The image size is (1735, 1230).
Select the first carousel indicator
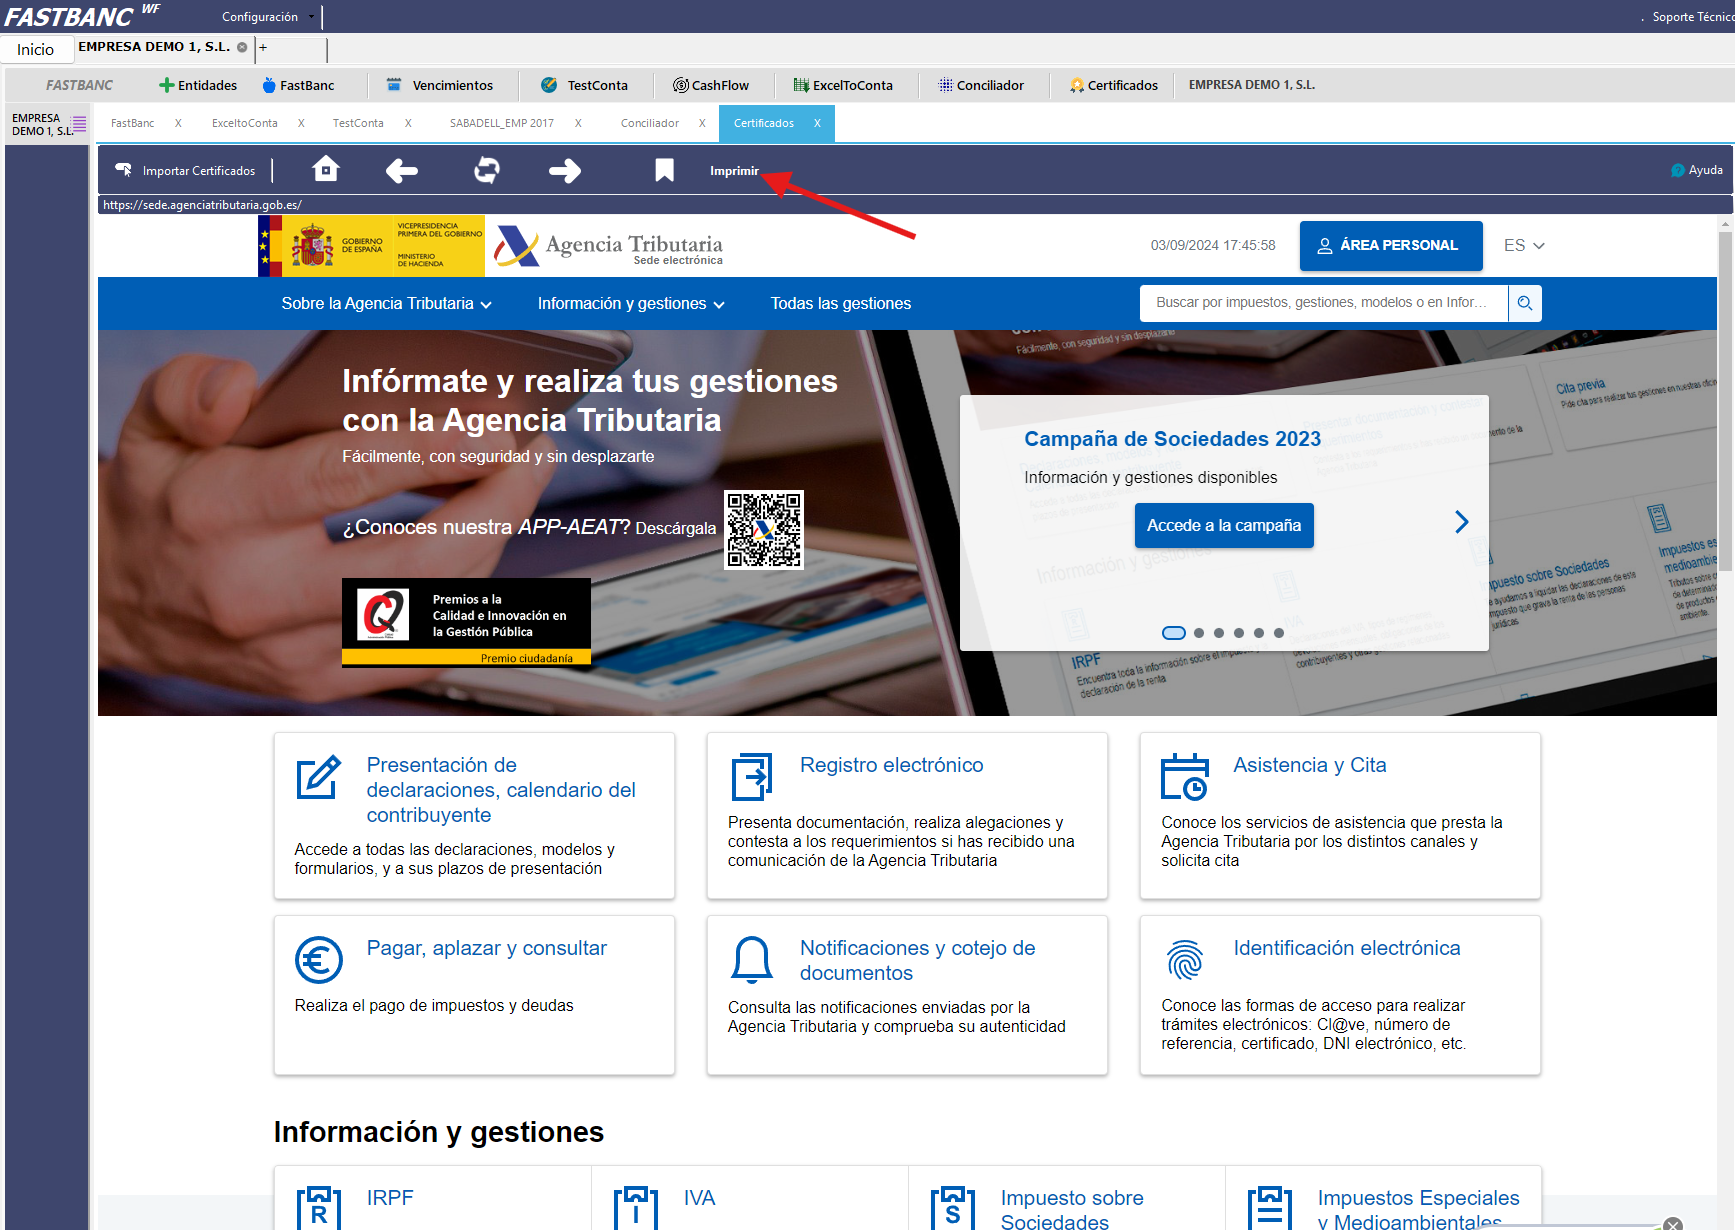[1174, 633]
